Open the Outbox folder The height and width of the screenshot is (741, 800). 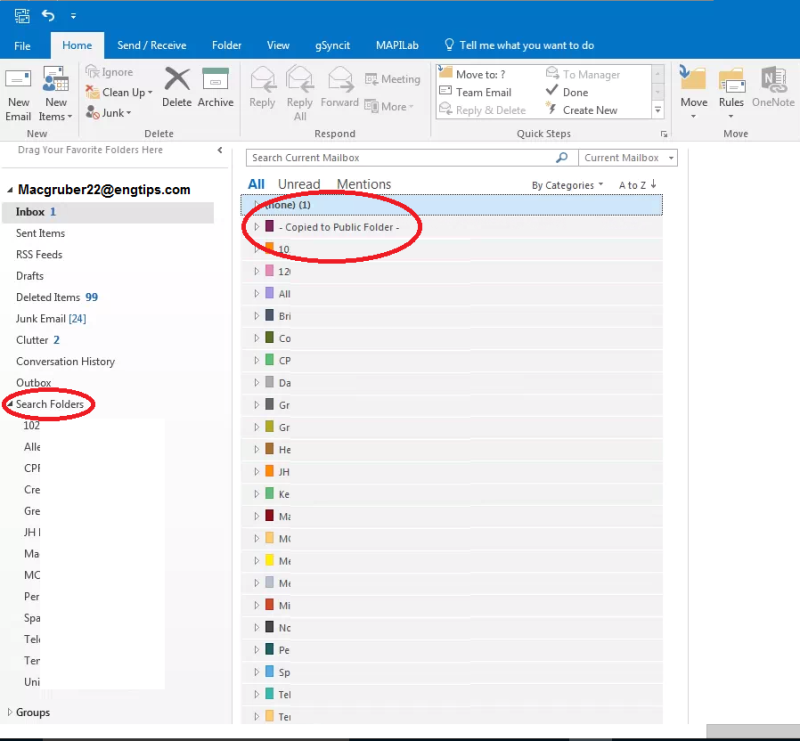(33, 383)
